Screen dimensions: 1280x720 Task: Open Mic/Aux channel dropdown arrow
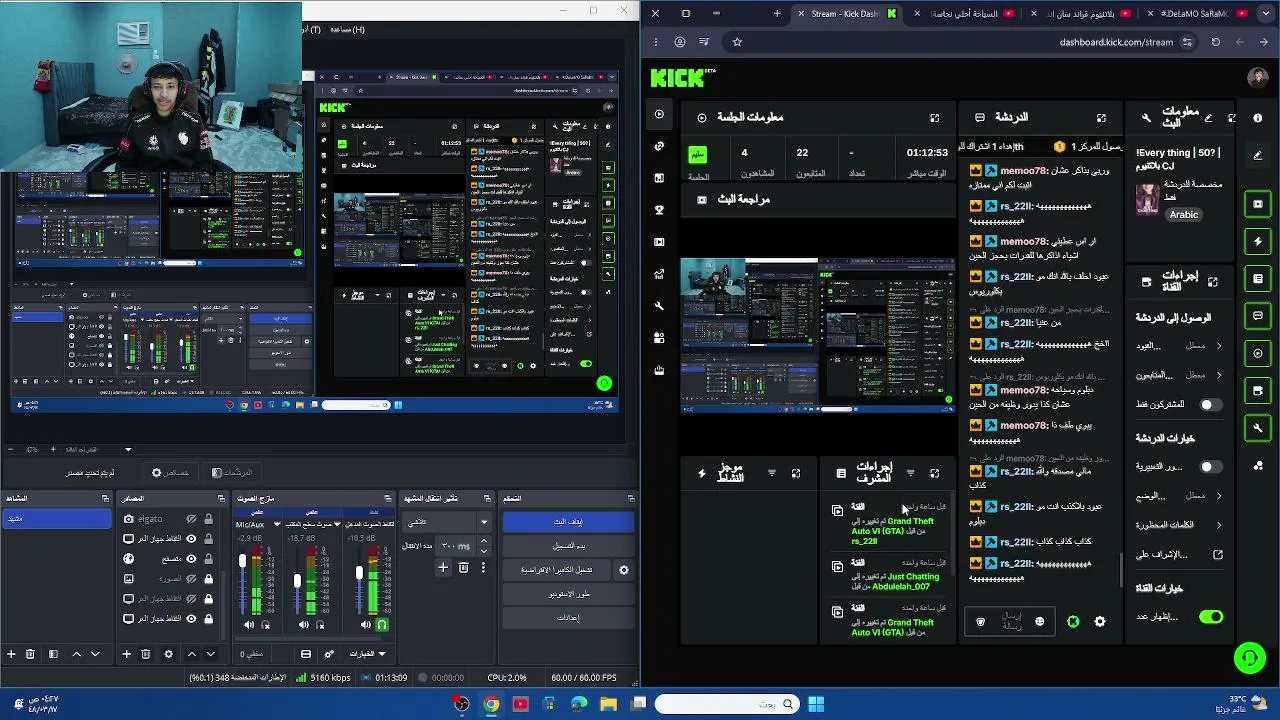(277, 524)
